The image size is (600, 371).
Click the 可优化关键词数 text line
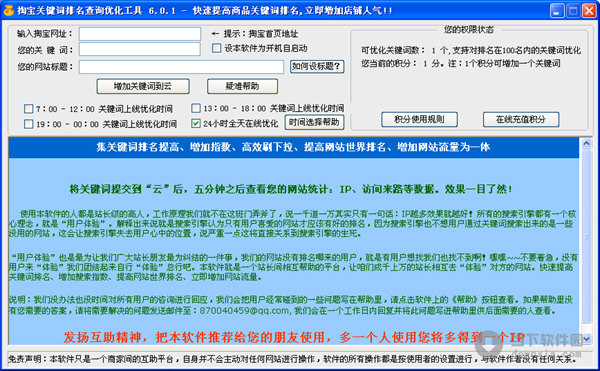tap(471, 50)
